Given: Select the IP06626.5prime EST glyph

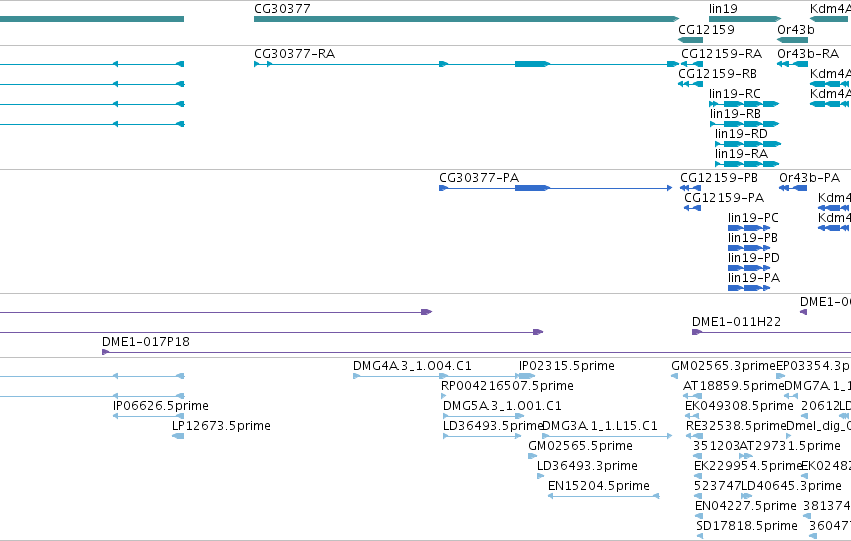Looking at the screenshot, I should pyautogui.click(x=148, y=416).
